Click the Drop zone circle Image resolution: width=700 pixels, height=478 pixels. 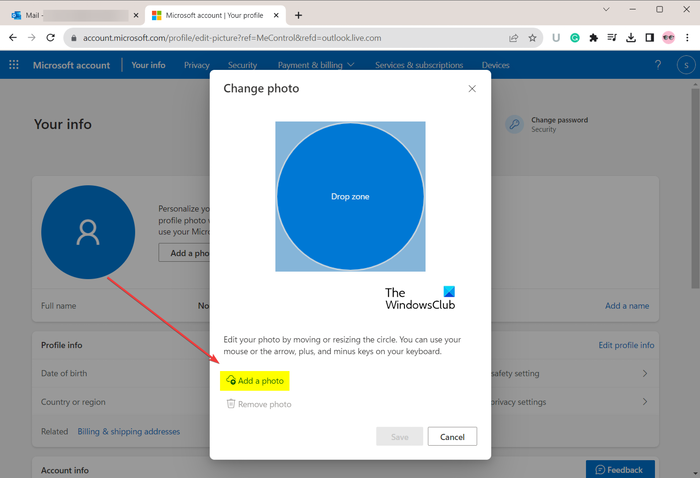tap(350, 196)
